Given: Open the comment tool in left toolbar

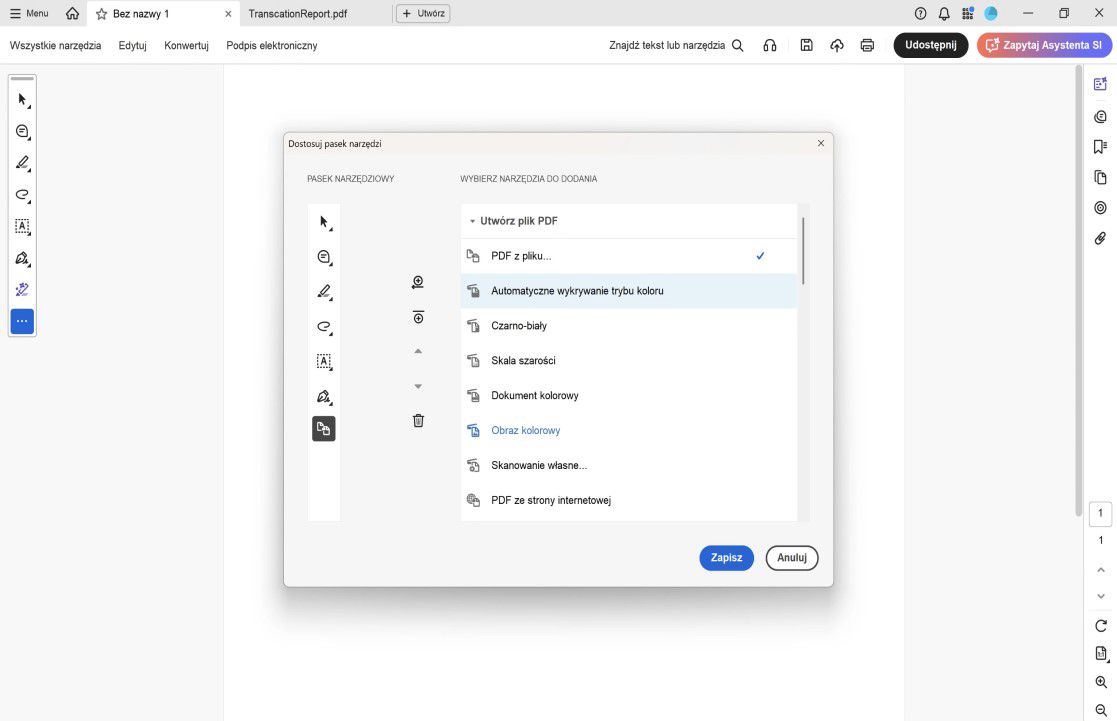Looking at the screenshot, I should pos(23,132).
